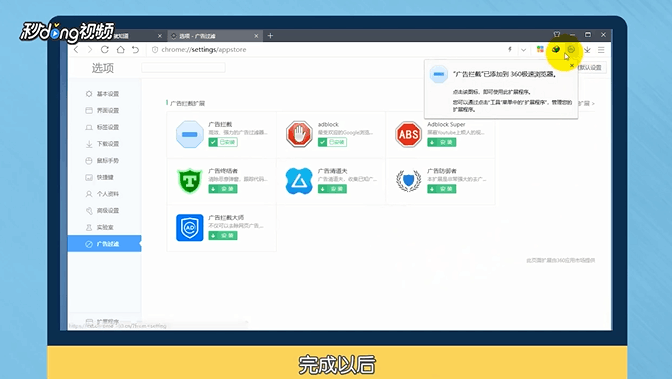Open the downloads arrow icon

587,50
